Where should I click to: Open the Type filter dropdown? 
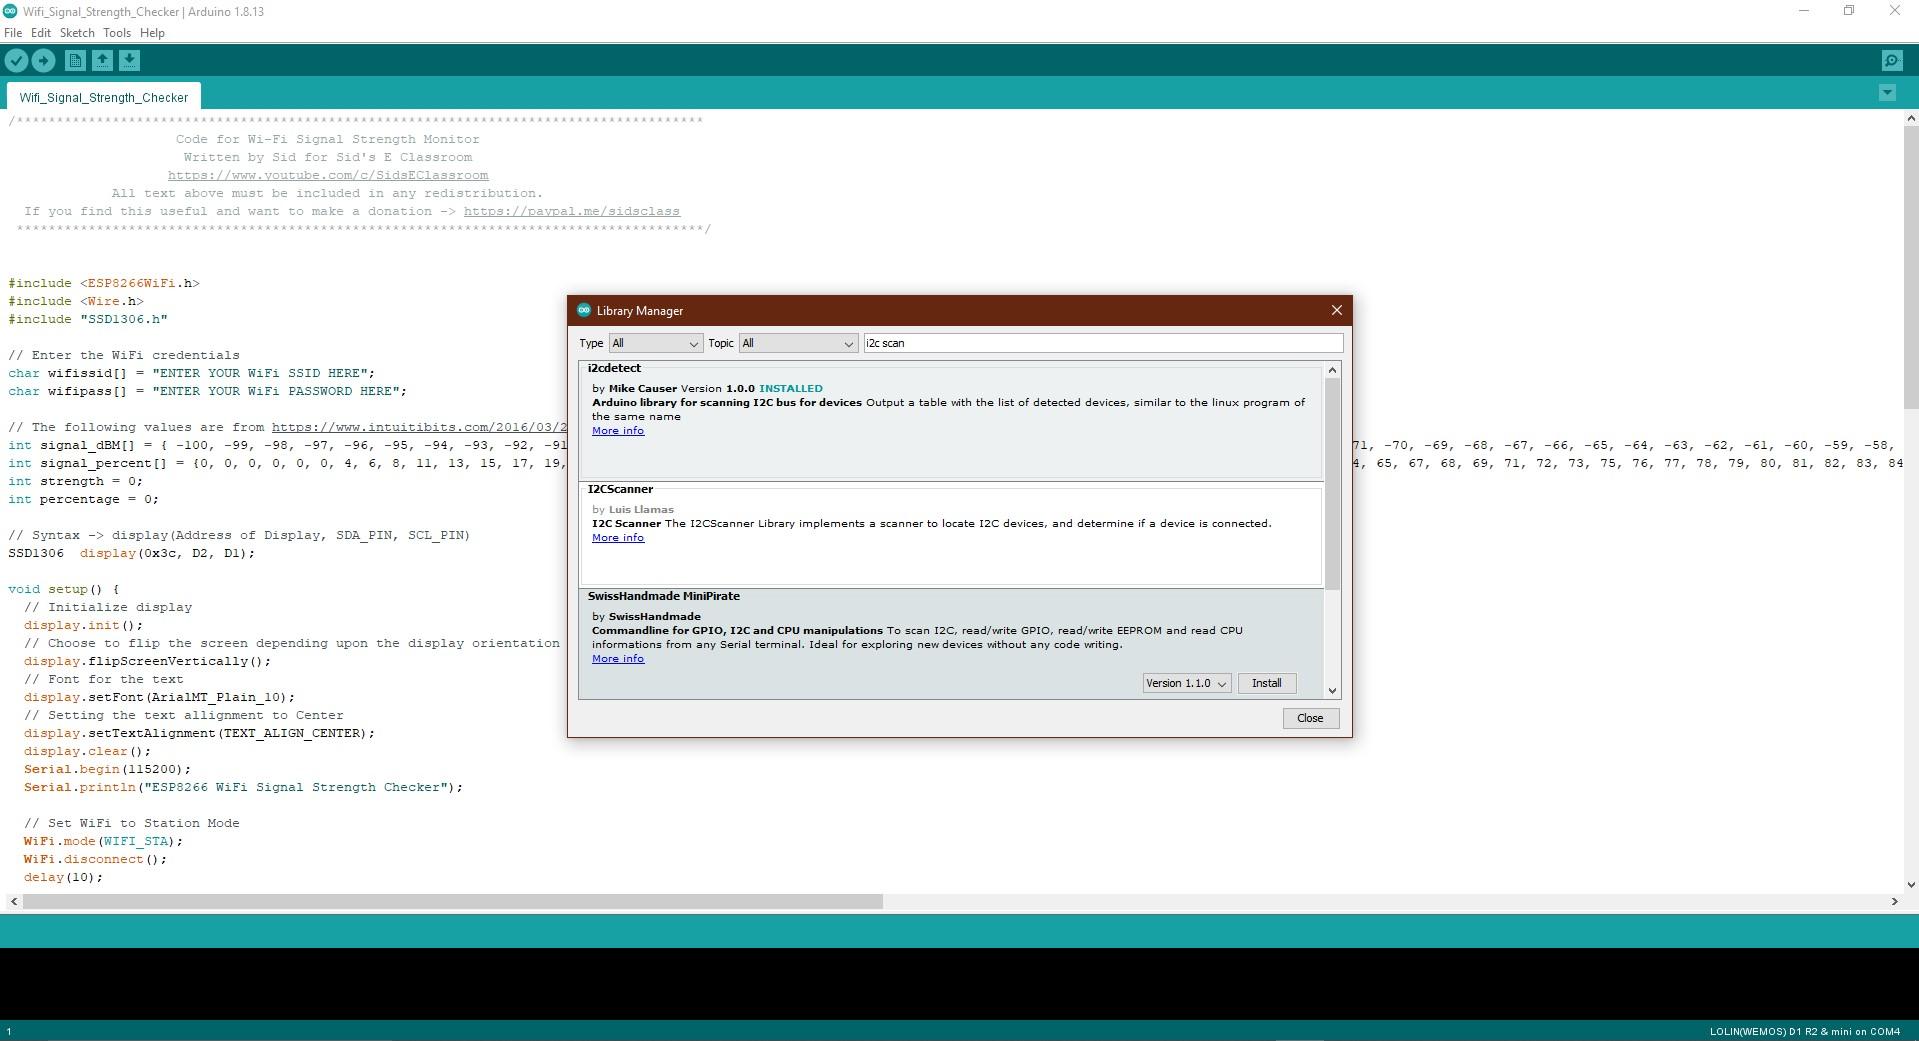tap(655, 343)
